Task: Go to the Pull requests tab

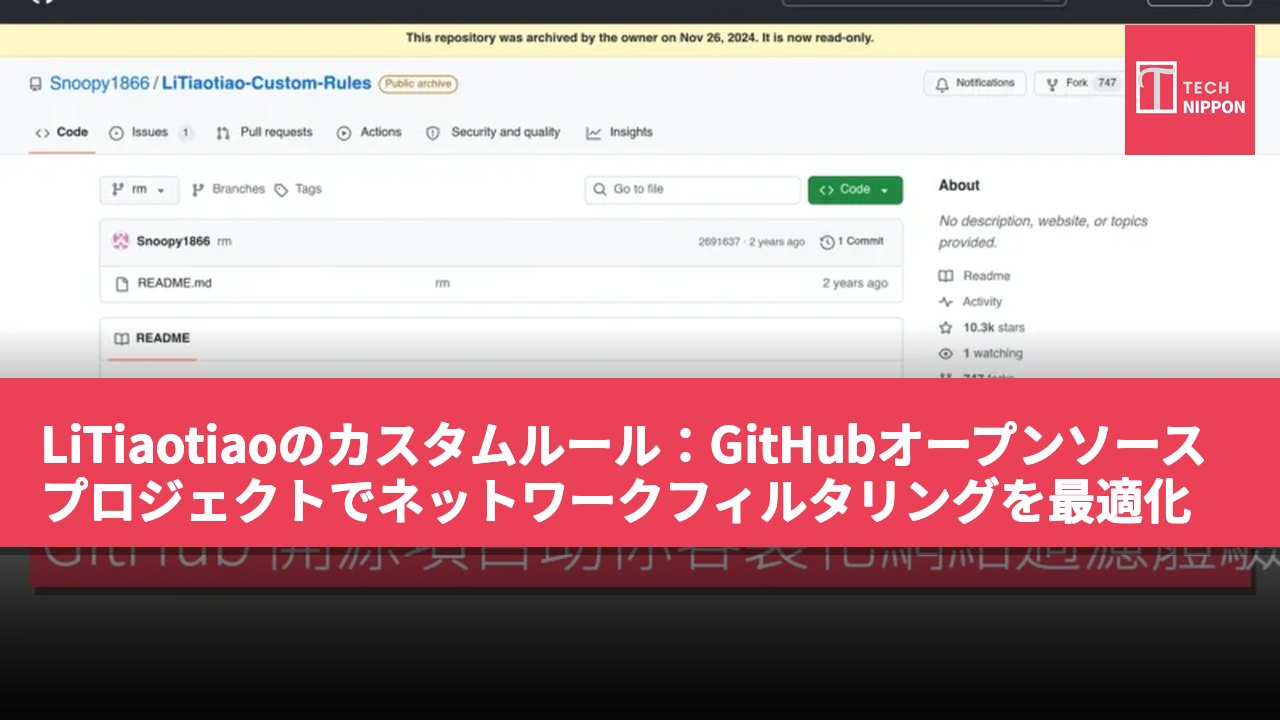Action: pos(264,132)
